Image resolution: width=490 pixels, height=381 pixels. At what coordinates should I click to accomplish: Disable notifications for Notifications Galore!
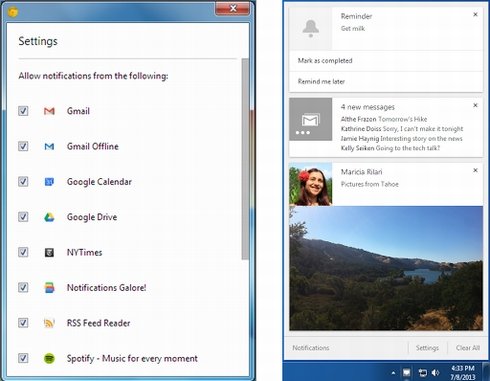(x=23, y=287)
